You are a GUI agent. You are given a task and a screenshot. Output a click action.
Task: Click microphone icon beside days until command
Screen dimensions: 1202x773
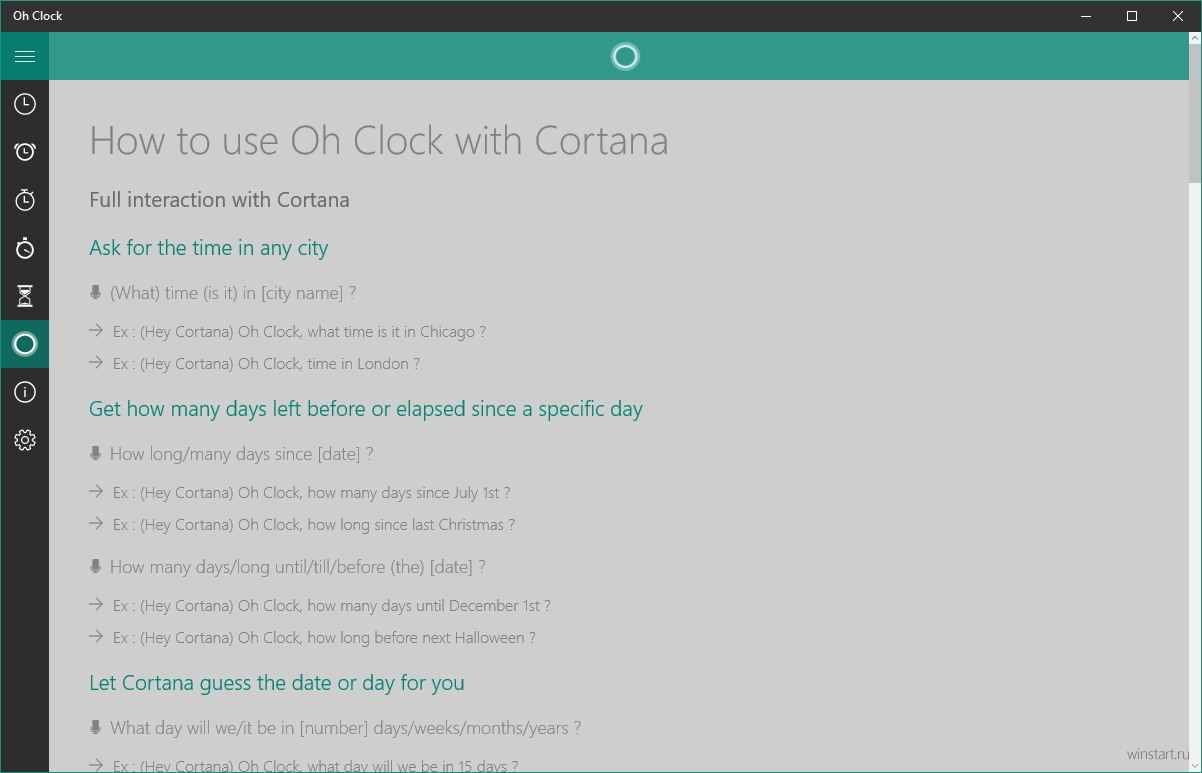(x=96, y=567)
